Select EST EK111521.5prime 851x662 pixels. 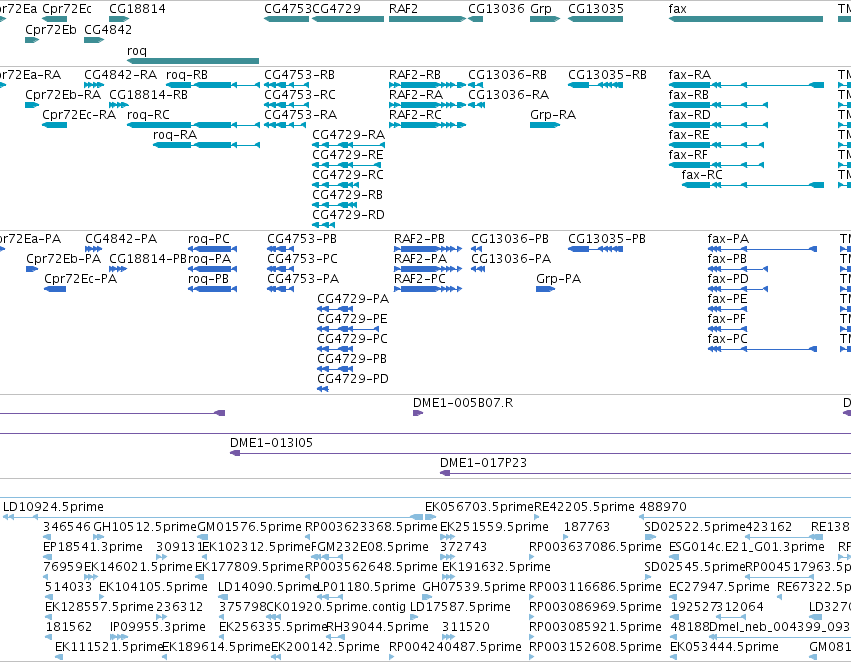109,647
